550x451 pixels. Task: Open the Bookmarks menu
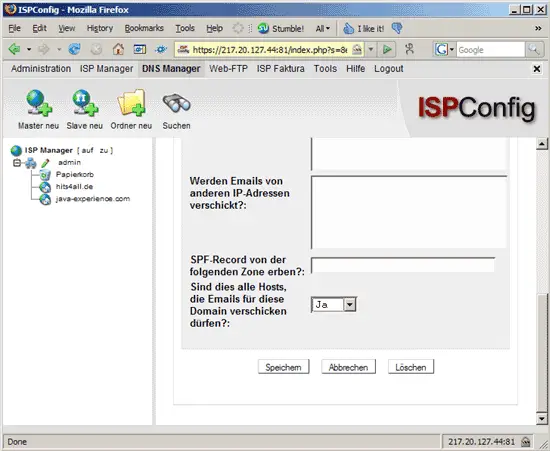144,28
